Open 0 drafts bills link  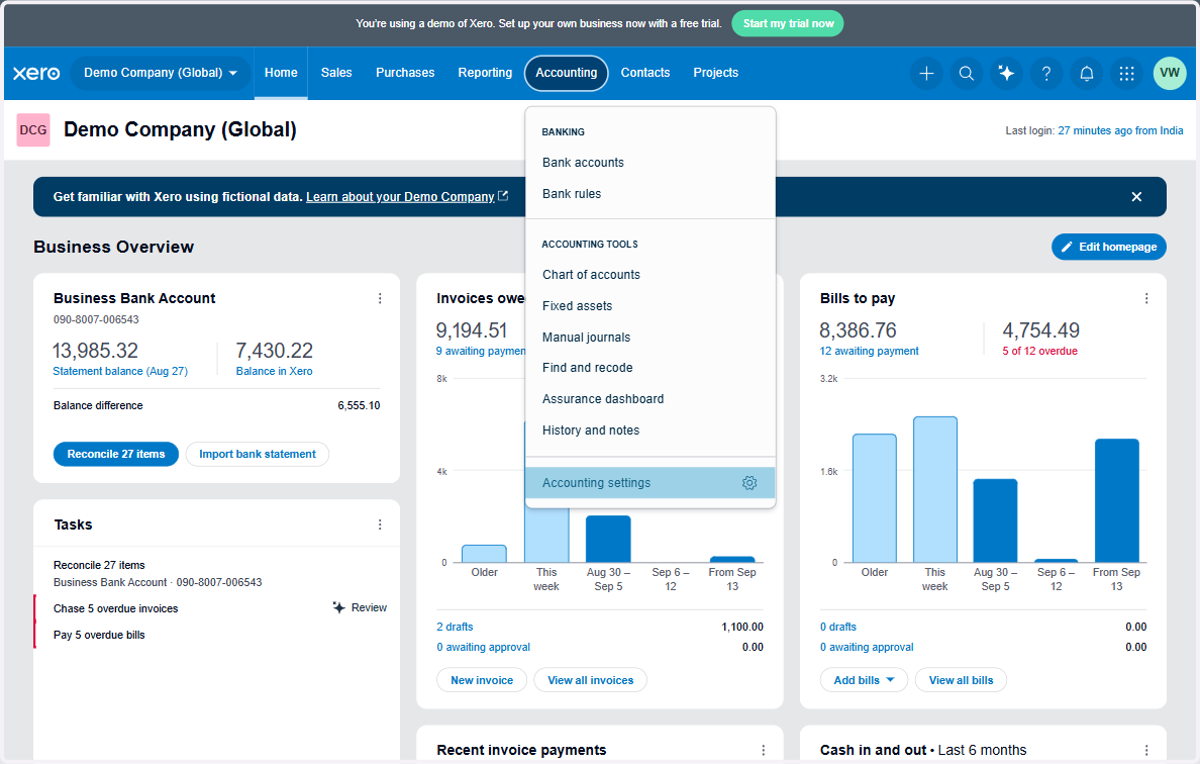(838, 627)
